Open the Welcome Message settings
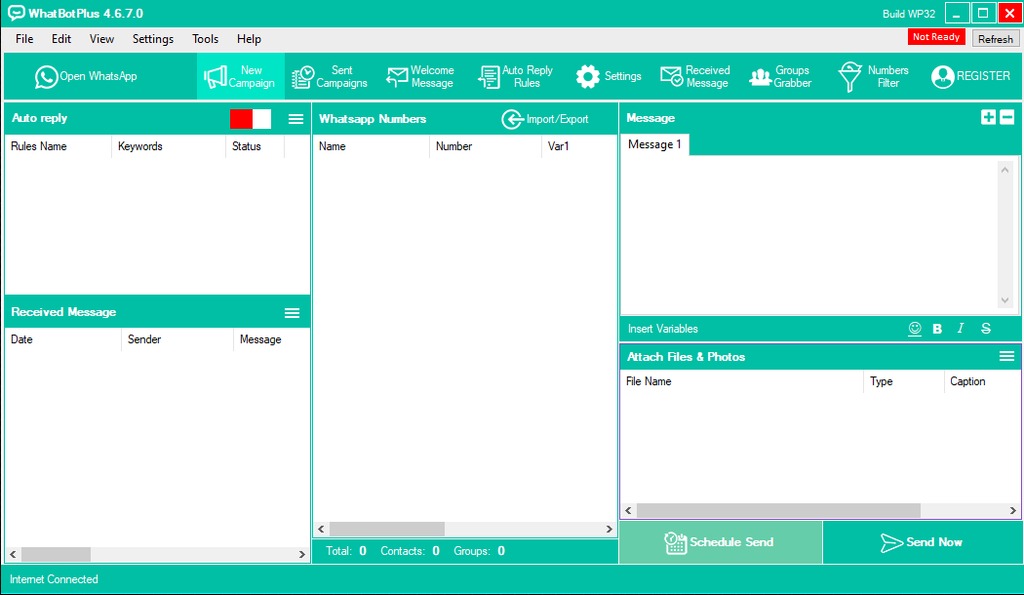This screenshot has width=1024, height=595. 420,76
